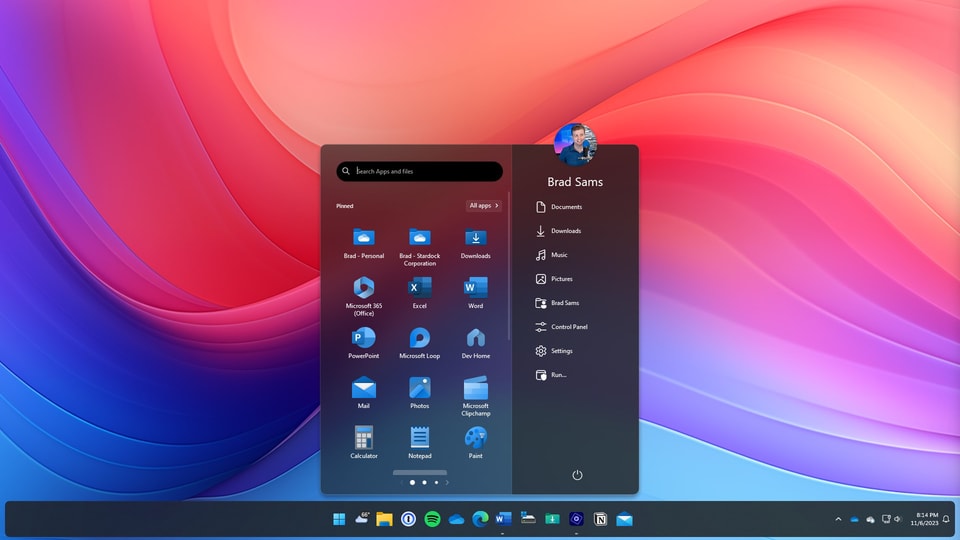Open the green download app on taskbar
This screenshot has width=960, height=540.
tap(552, 519)
